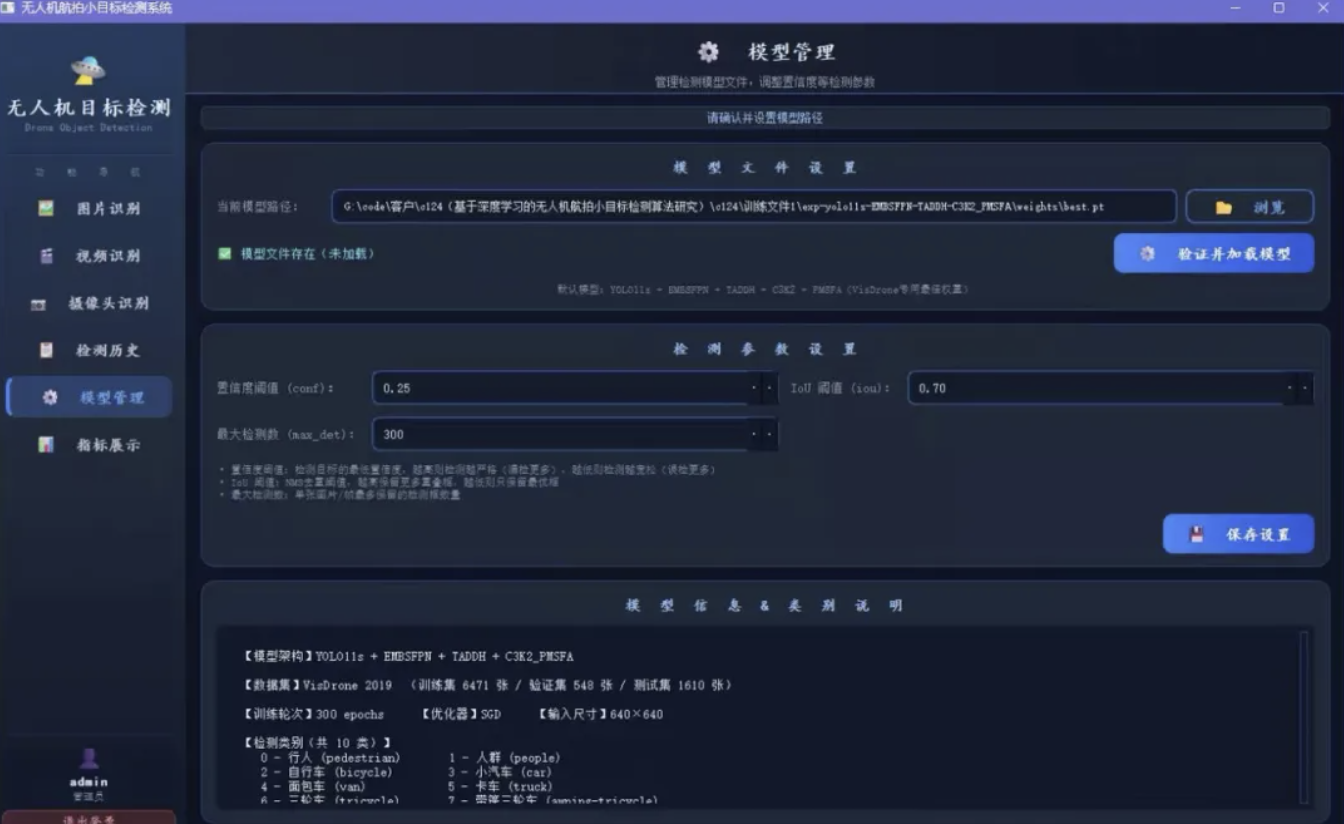Click the right stepper arrow of 置信度阈值

pyautogui.click(x=769, y=388)
